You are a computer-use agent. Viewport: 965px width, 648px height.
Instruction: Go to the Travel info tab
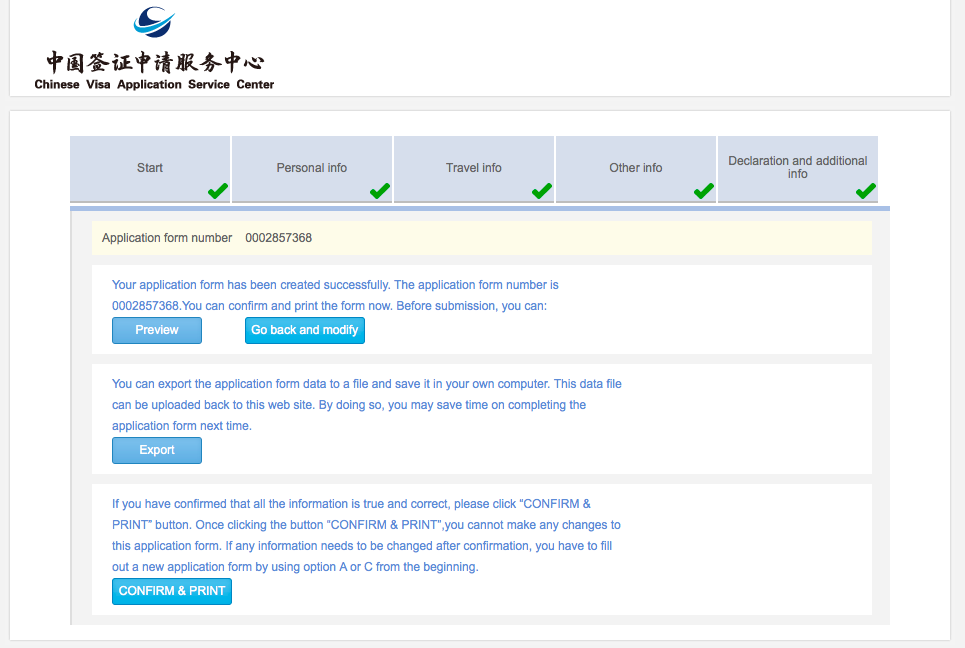pyautogui.click(x=474, y=168)
